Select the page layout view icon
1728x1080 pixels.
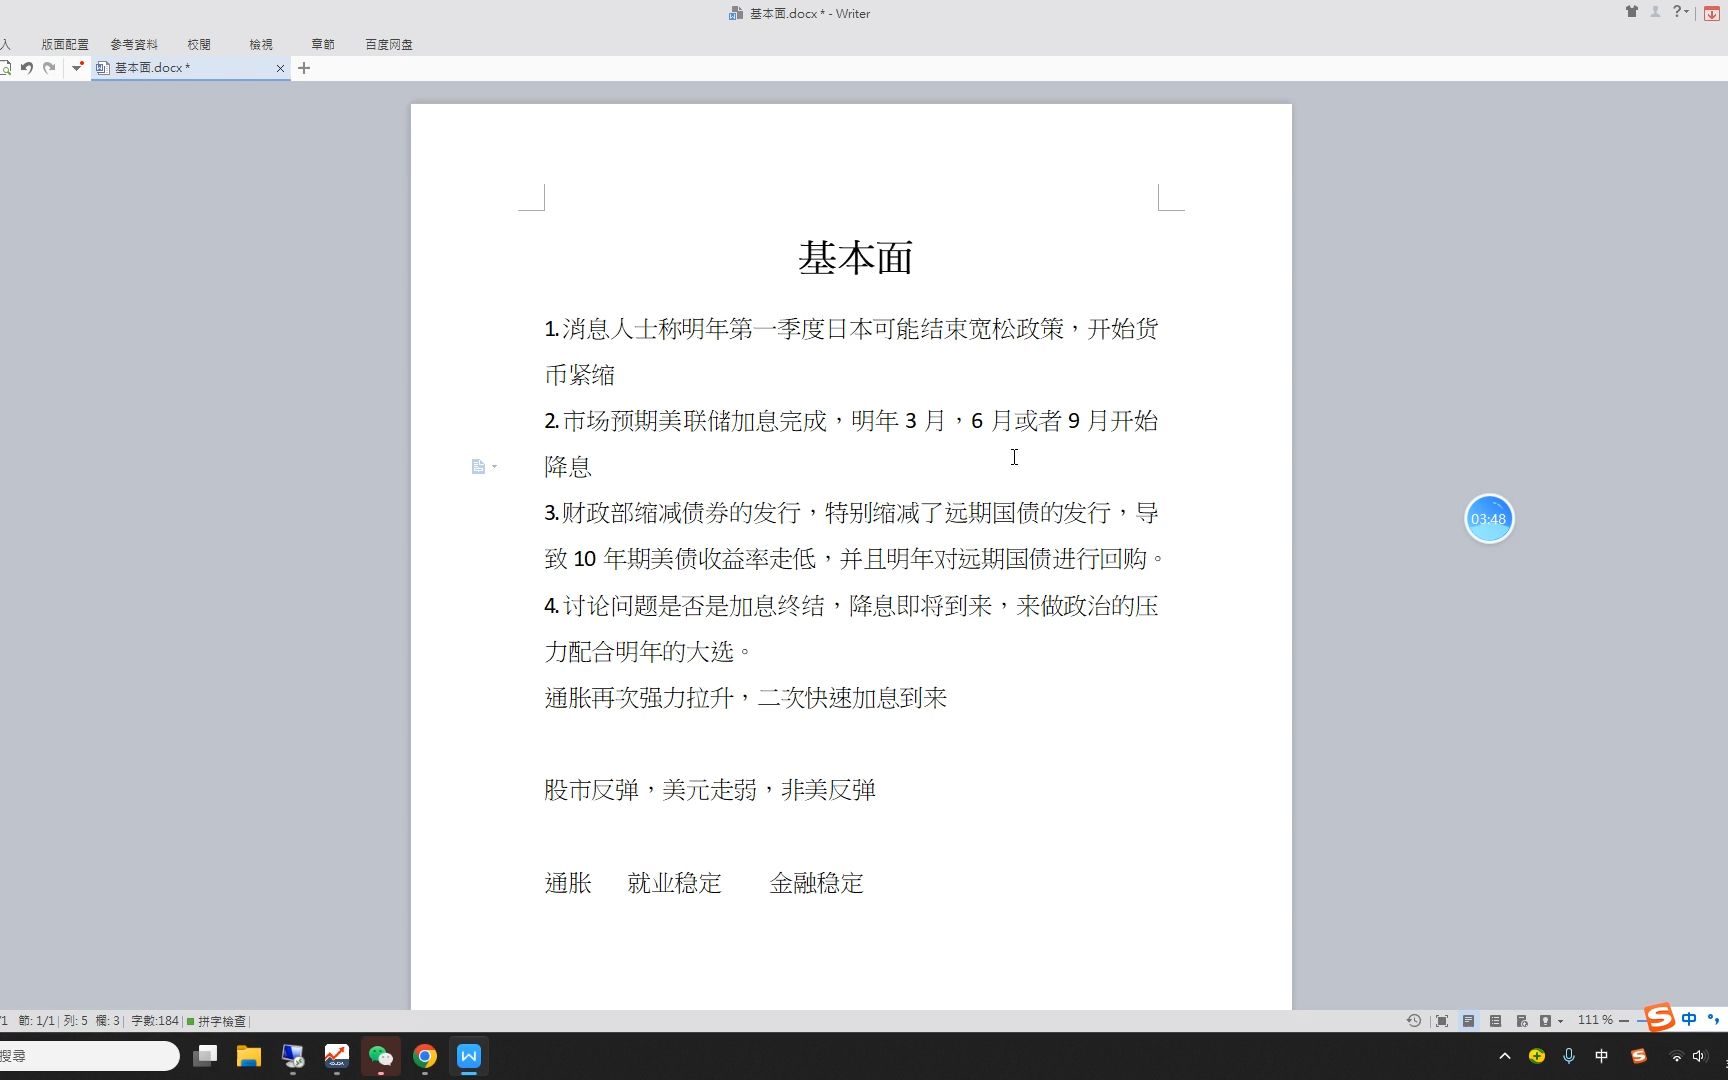coord(1468,1021)
